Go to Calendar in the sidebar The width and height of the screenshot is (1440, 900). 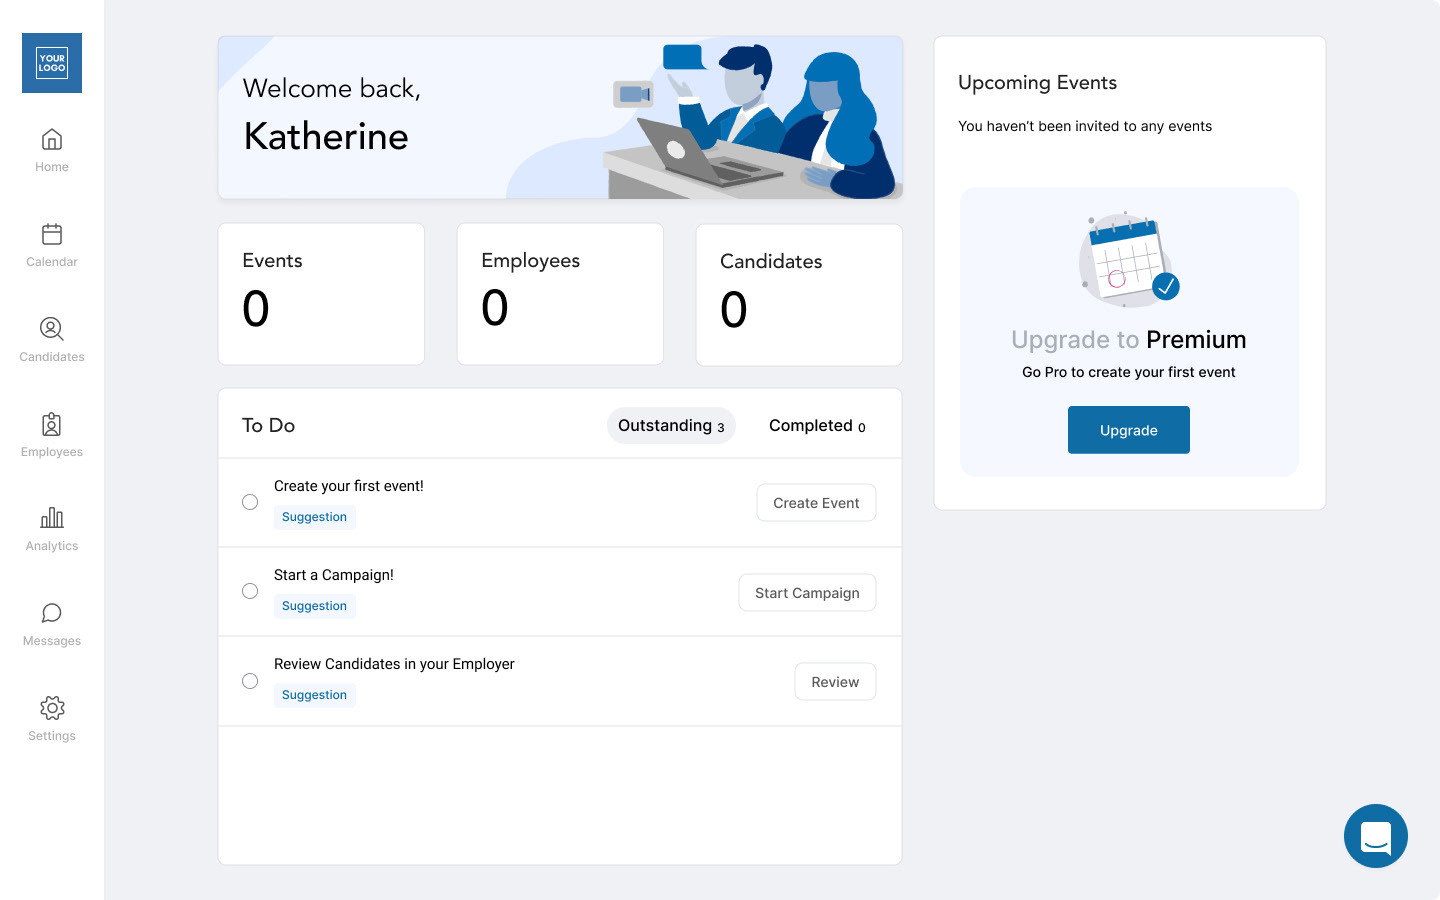[52, 235]
